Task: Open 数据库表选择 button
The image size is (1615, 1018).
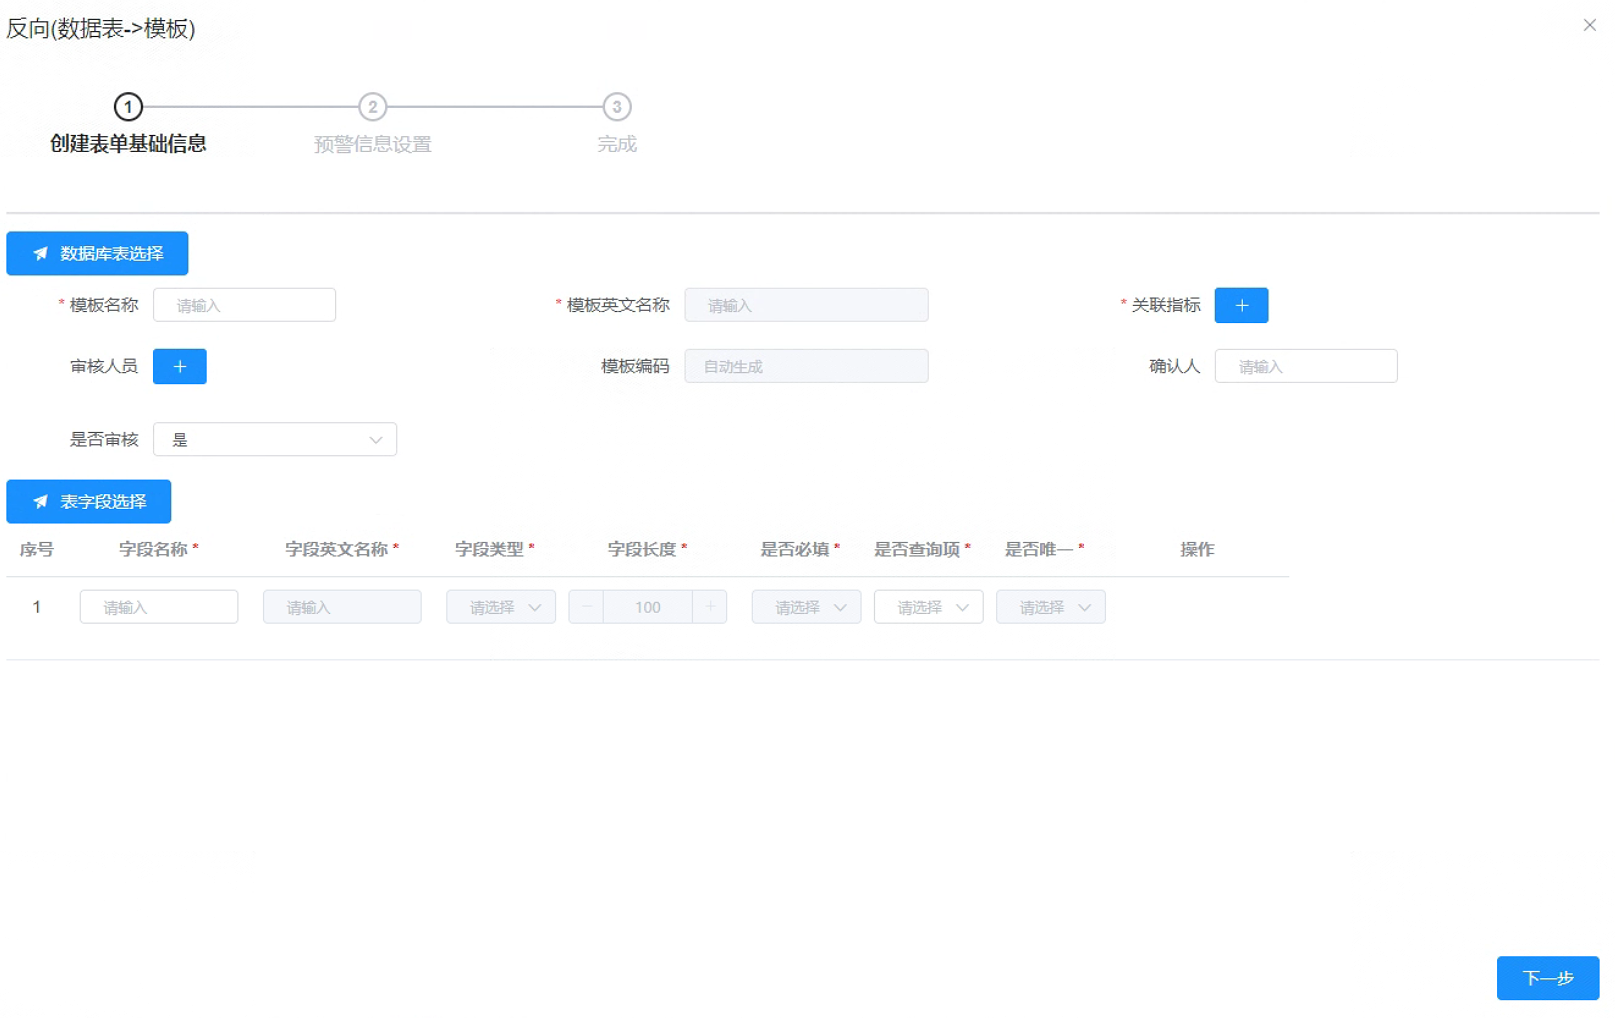Action: pos(97,253)
